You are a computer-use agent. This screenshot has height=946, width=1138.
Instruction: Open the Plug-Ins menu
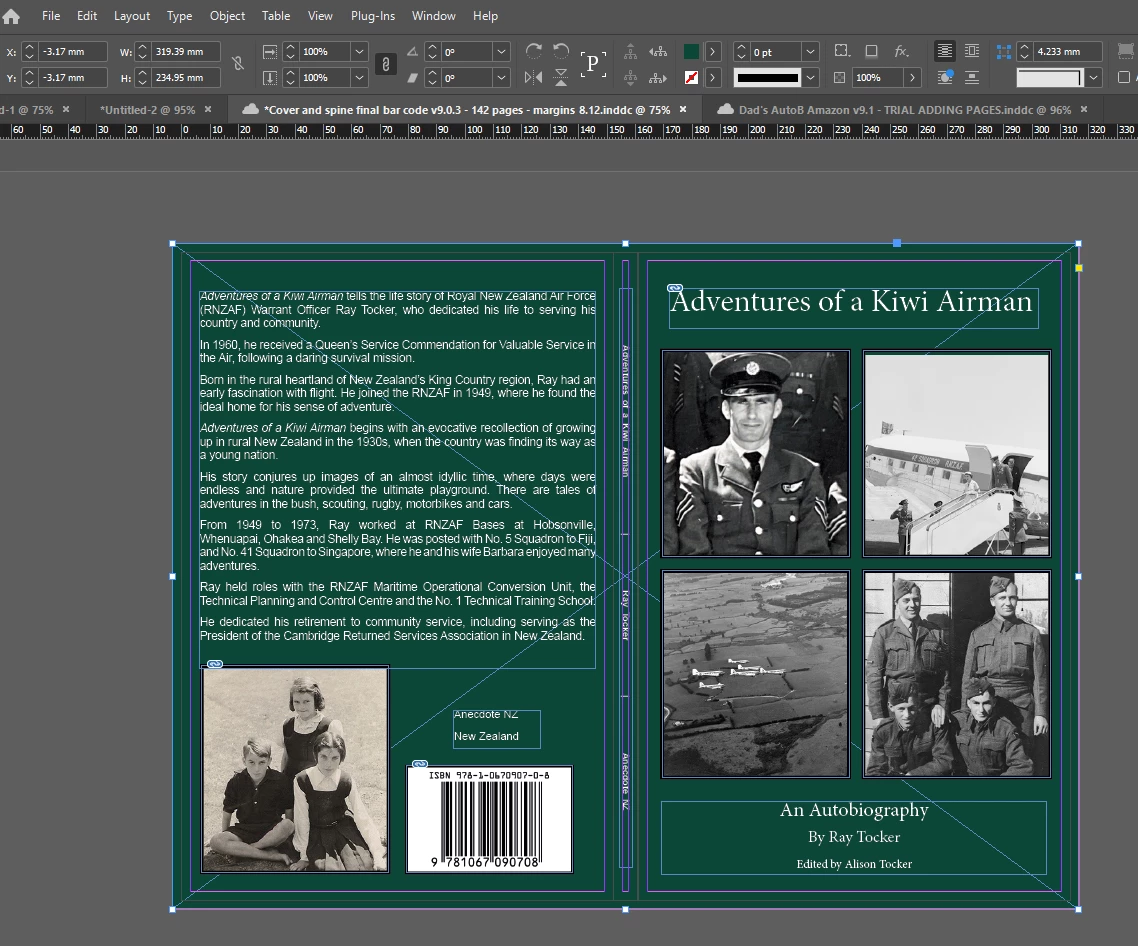click(x=373, y=16)
